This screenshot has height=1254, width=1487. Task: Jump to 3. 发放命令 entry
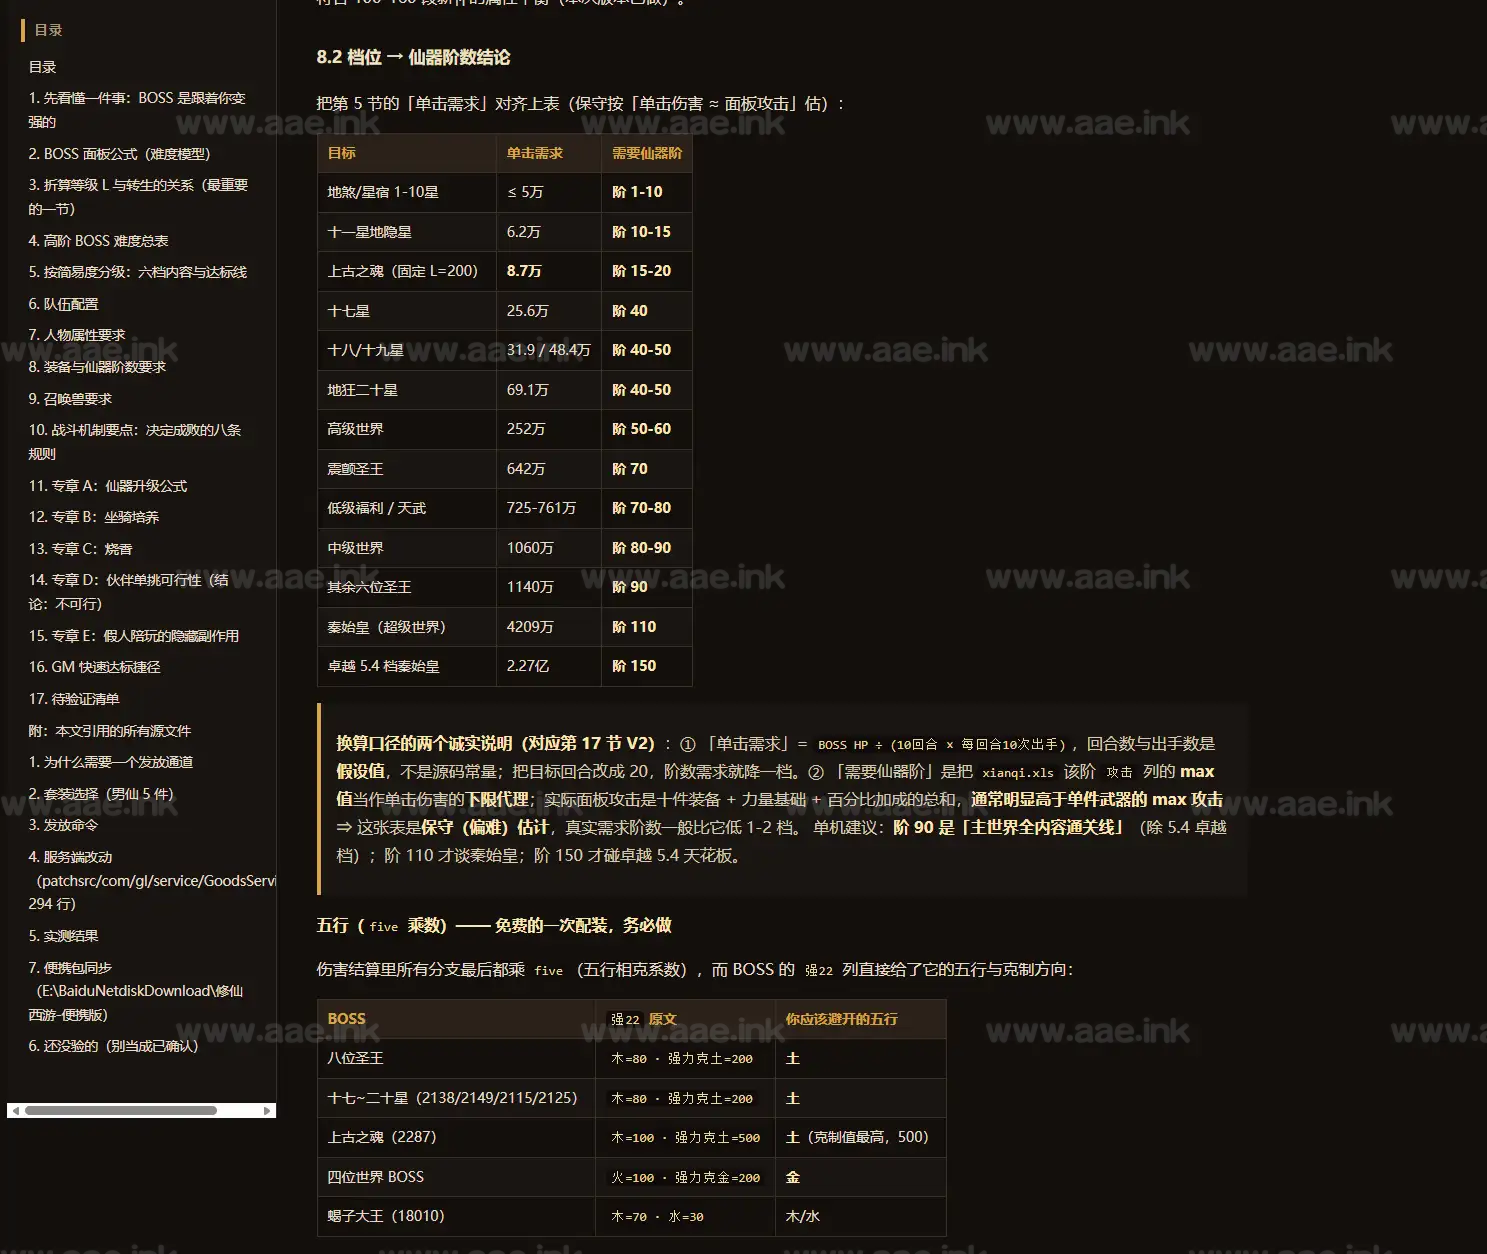(63, 825)
